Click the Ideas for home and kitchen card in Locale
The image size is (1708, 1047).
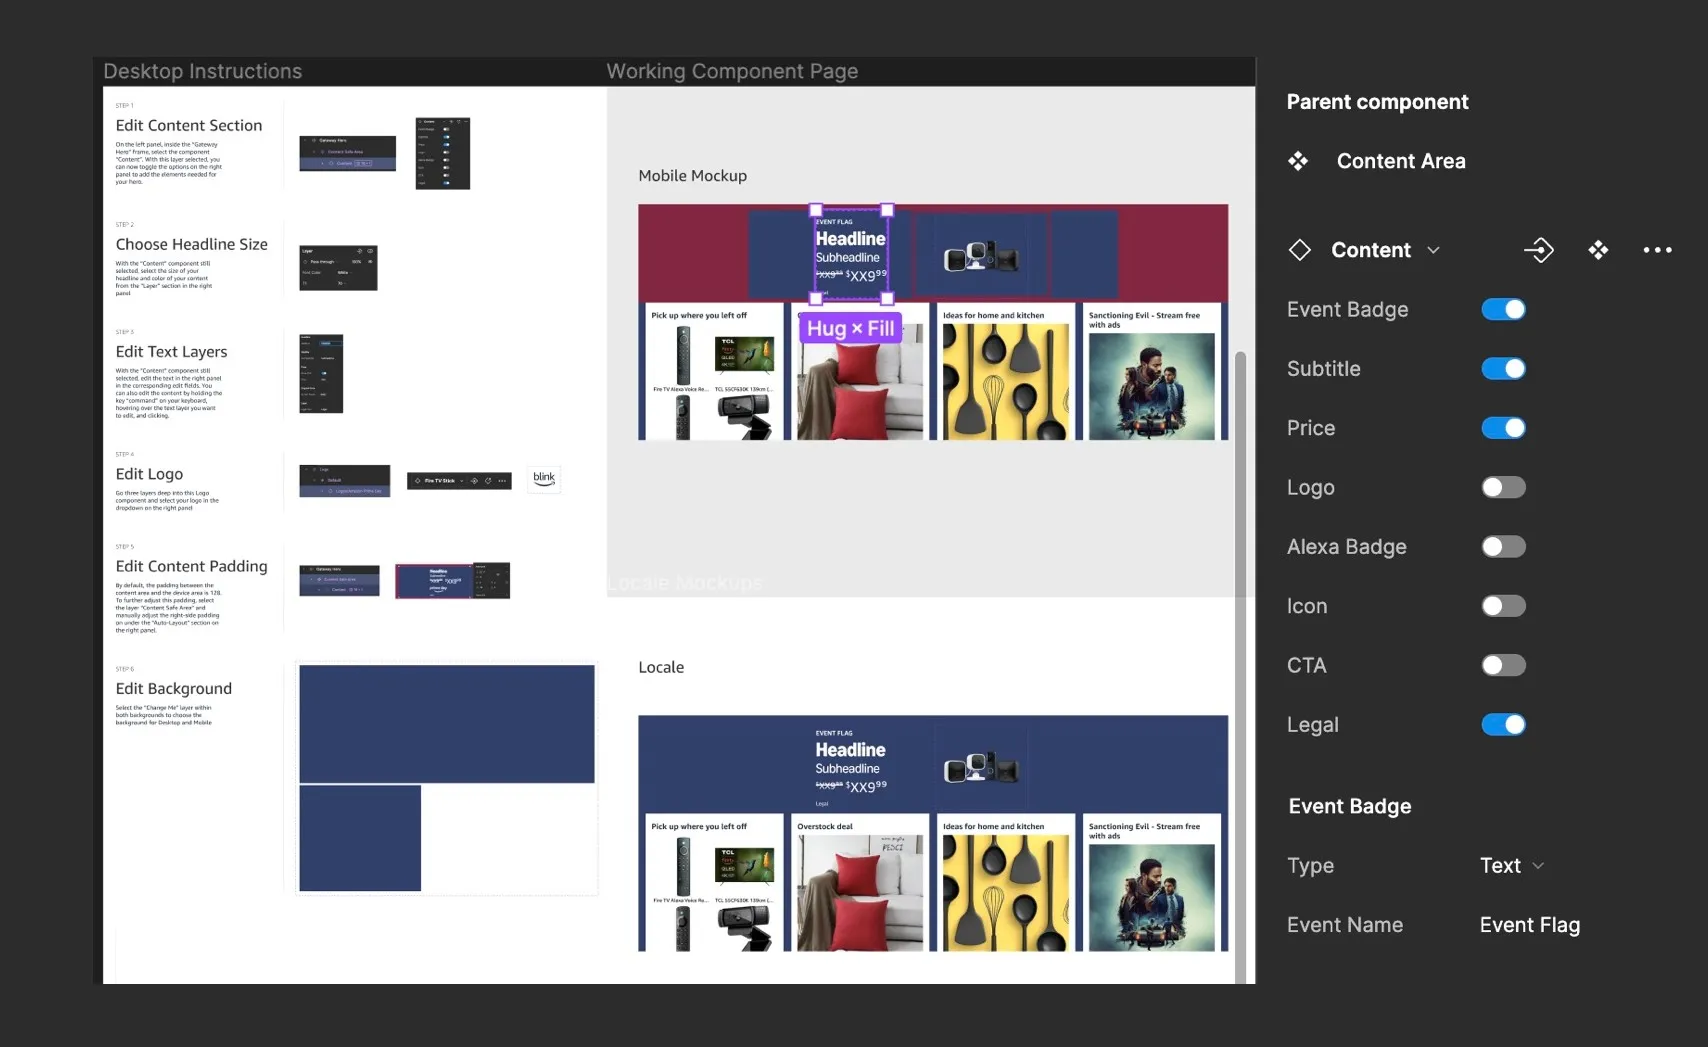1006,883
